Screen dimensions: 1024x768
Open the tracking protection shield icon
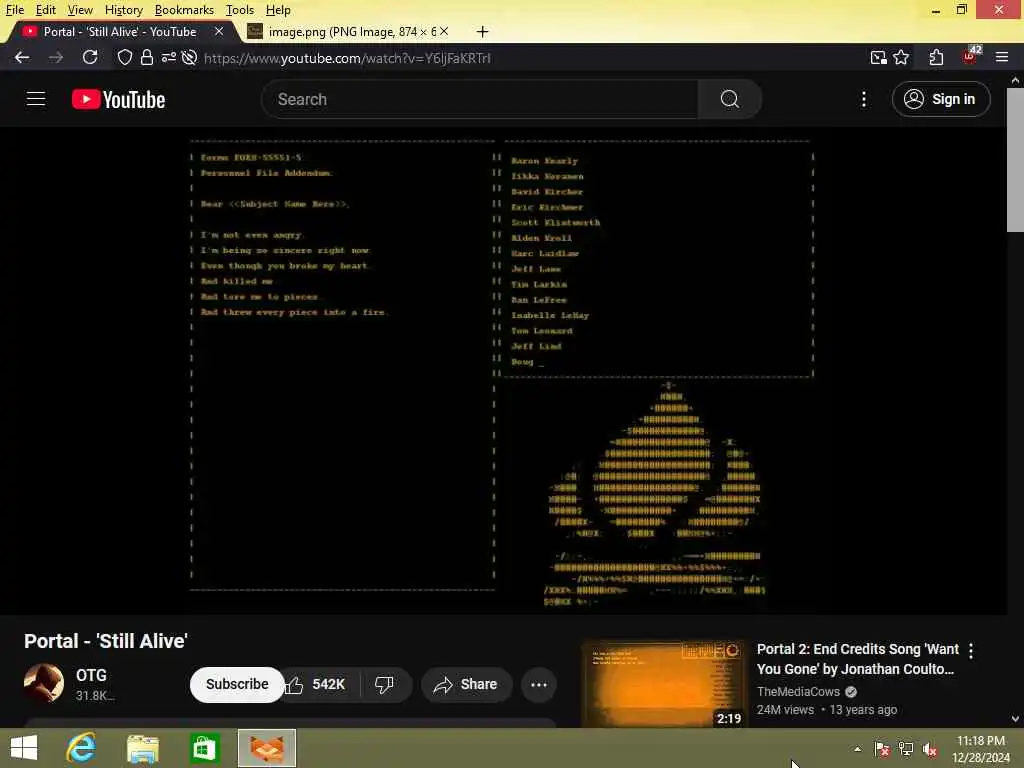(x=124, y=57)
